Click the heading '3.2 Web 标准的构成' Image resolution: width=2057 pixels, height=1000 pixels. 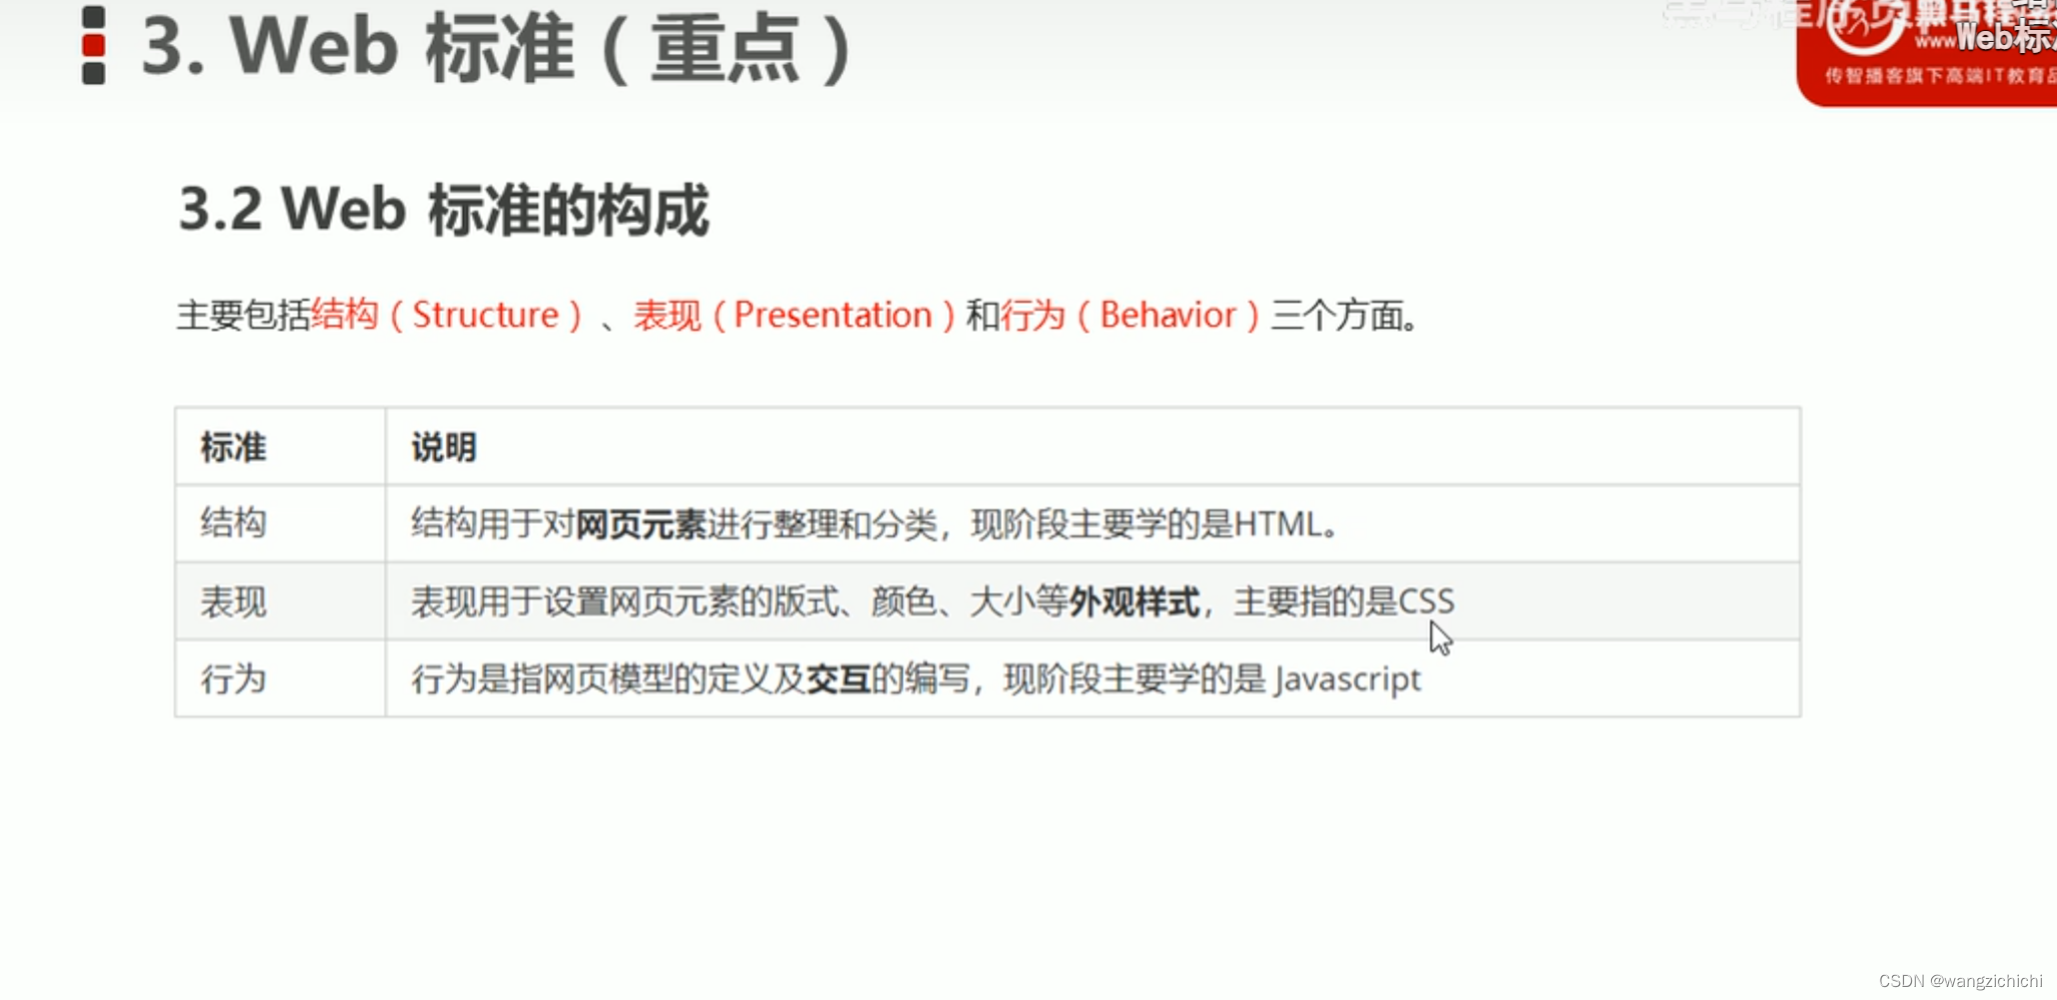pyautogui.click(x=444, y=208)
